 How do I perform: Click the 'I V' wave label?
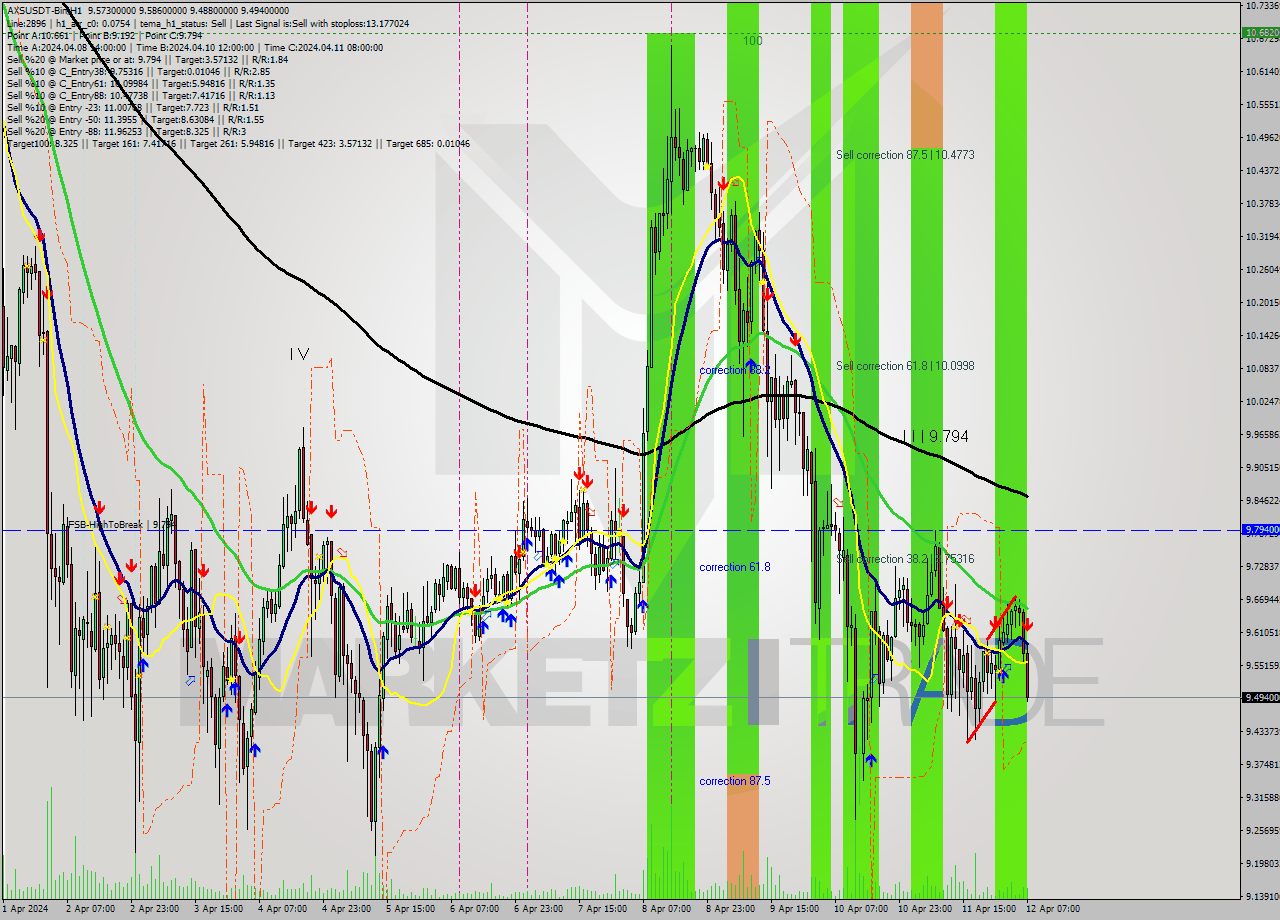[299, 353]
